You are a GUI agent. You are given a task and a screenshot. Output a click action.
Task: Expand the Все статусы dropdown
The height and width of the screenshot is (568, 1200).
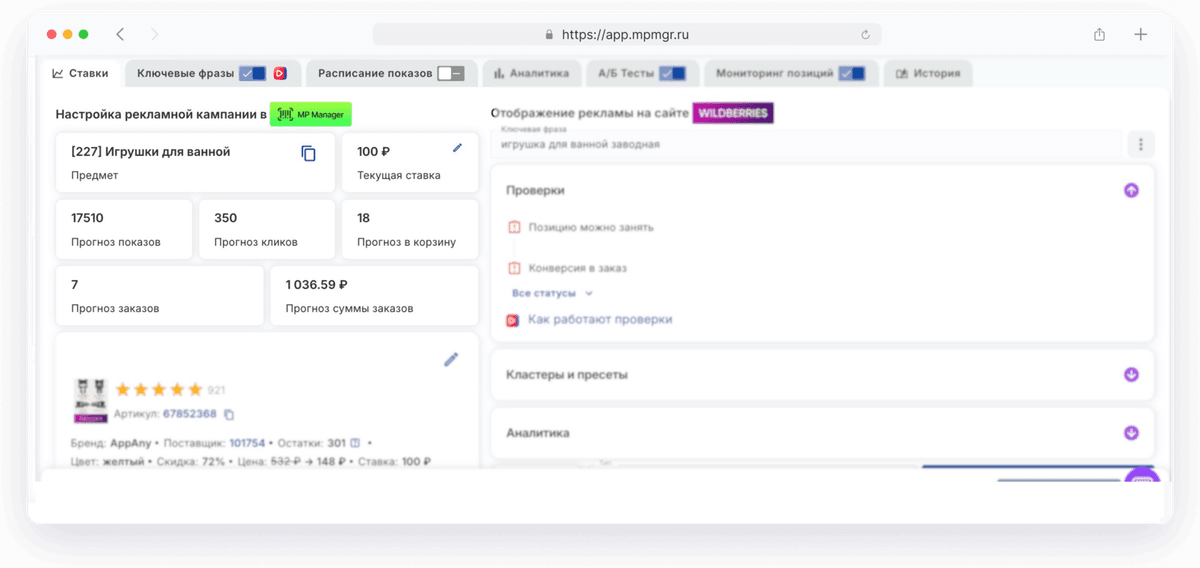(x=552, y=293)
